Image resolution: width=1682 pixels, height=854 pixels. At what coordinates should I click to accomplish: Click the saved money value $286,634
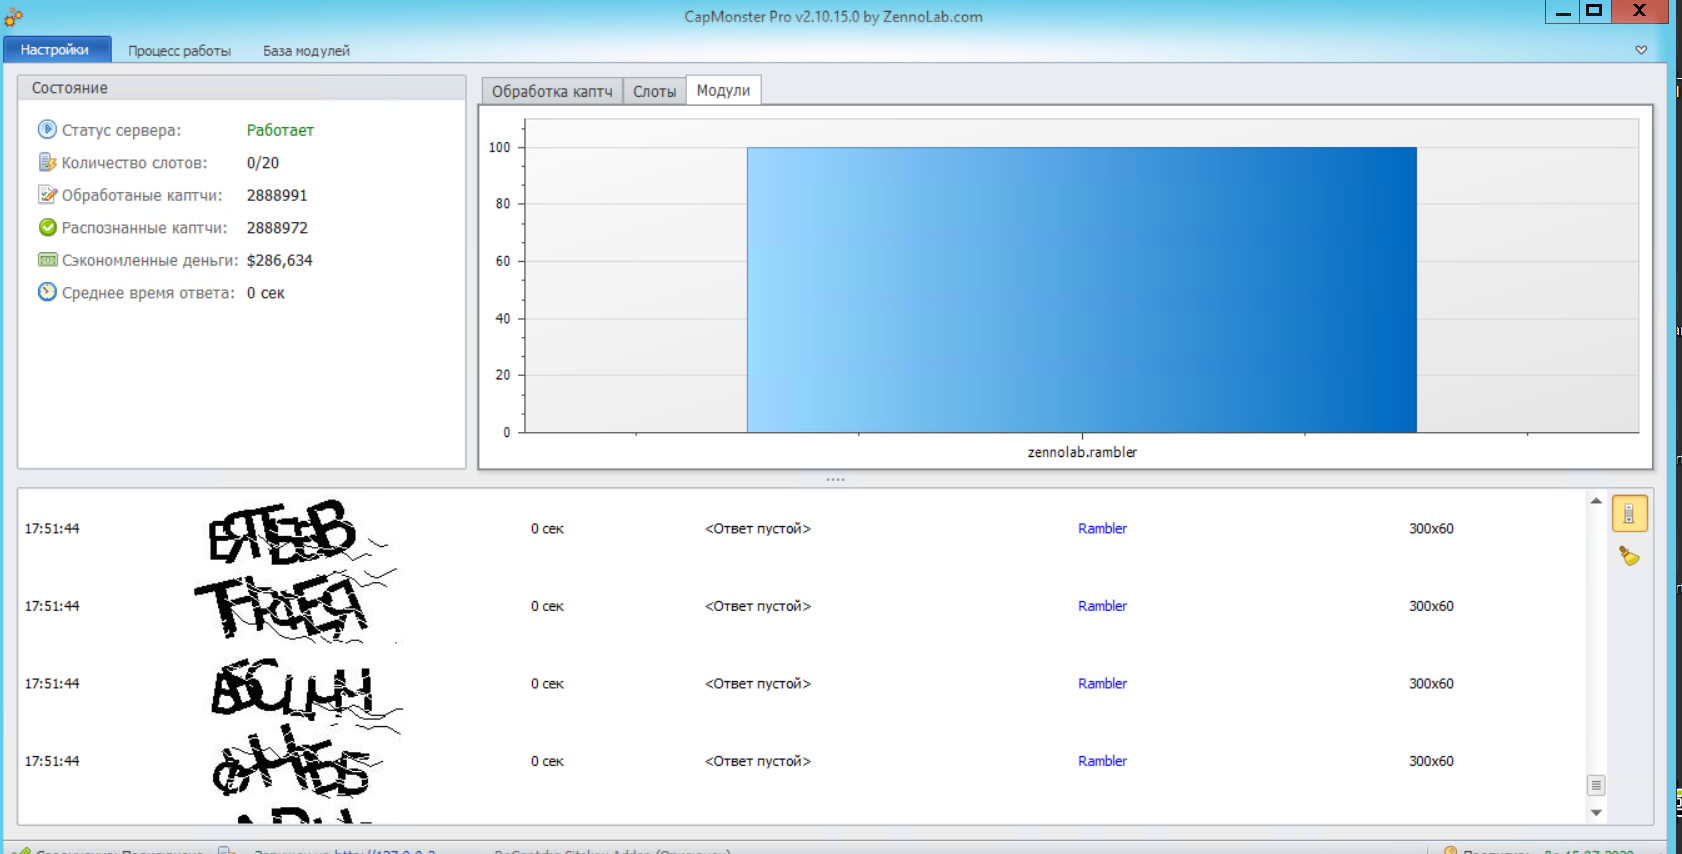coord(280,260)
